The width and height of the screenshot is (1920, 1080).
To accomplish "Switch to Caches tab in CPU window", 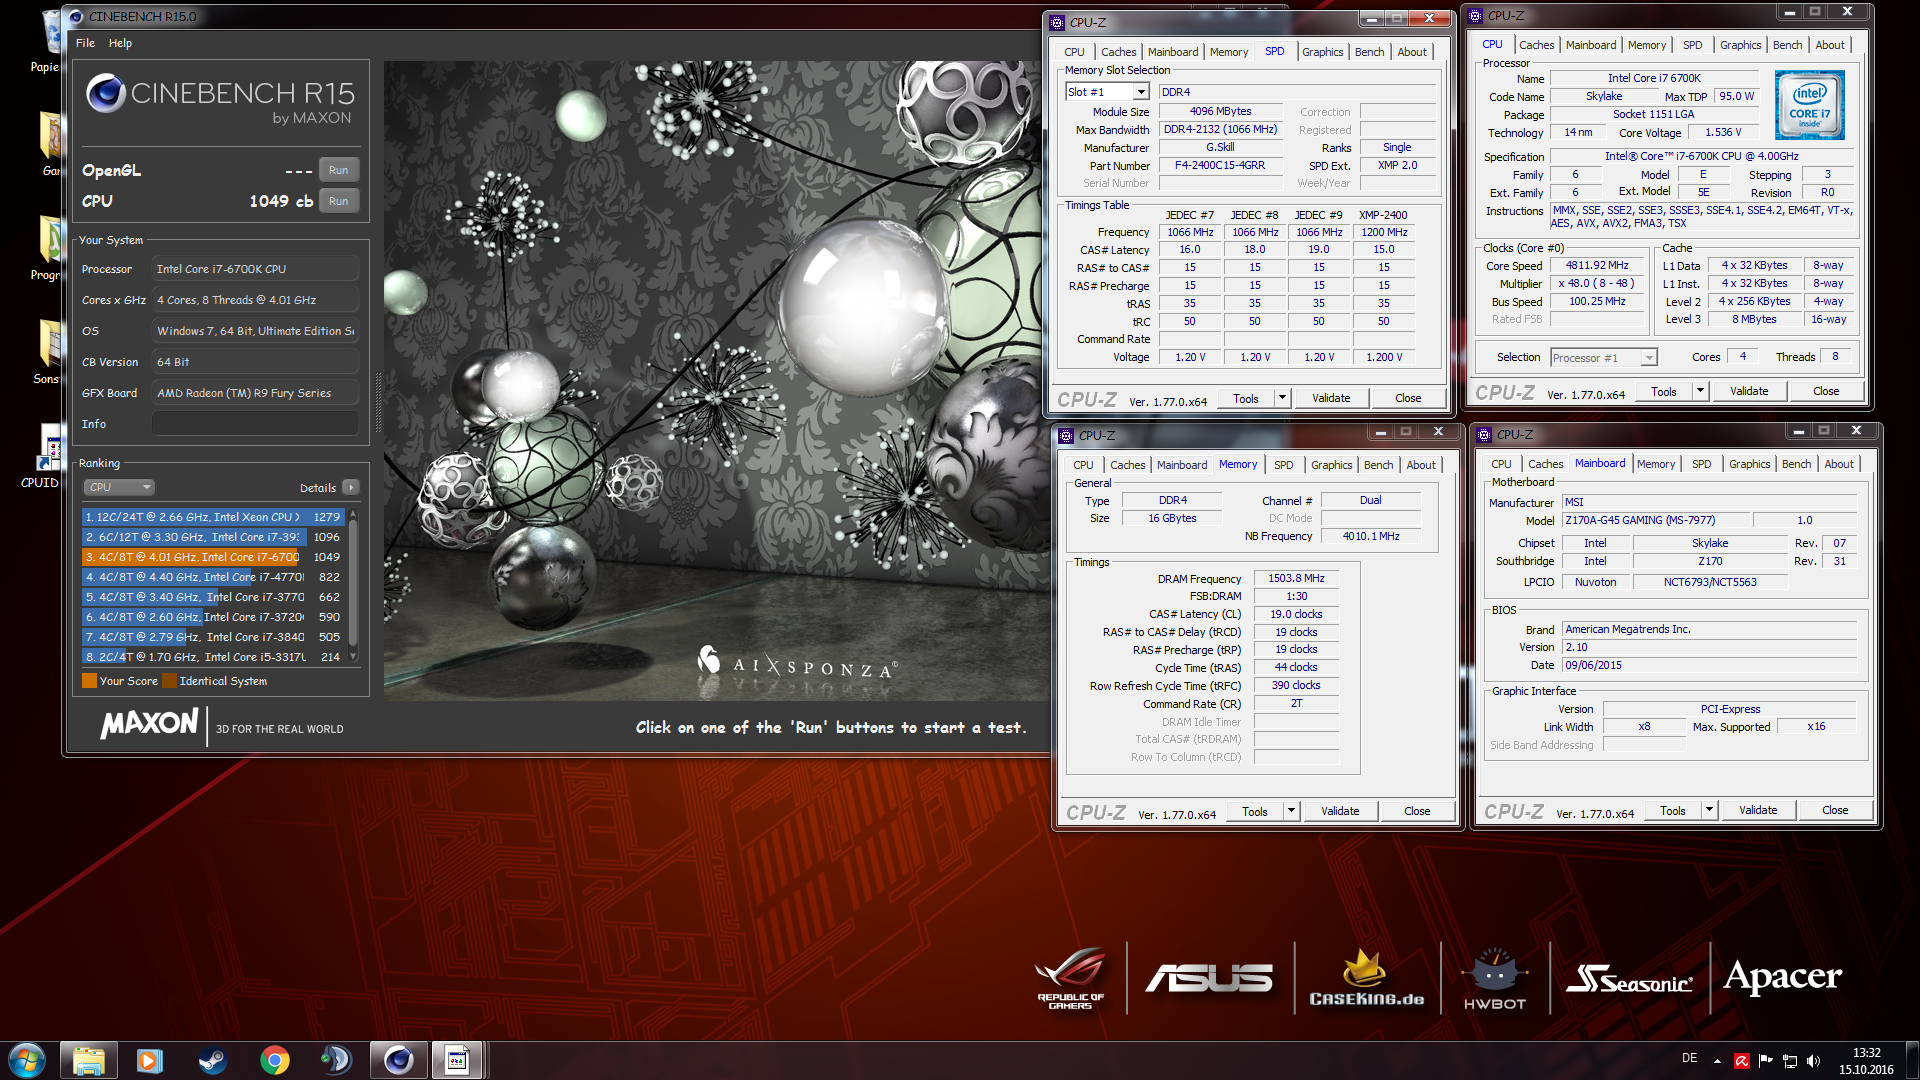I will tap(1536, 45).
